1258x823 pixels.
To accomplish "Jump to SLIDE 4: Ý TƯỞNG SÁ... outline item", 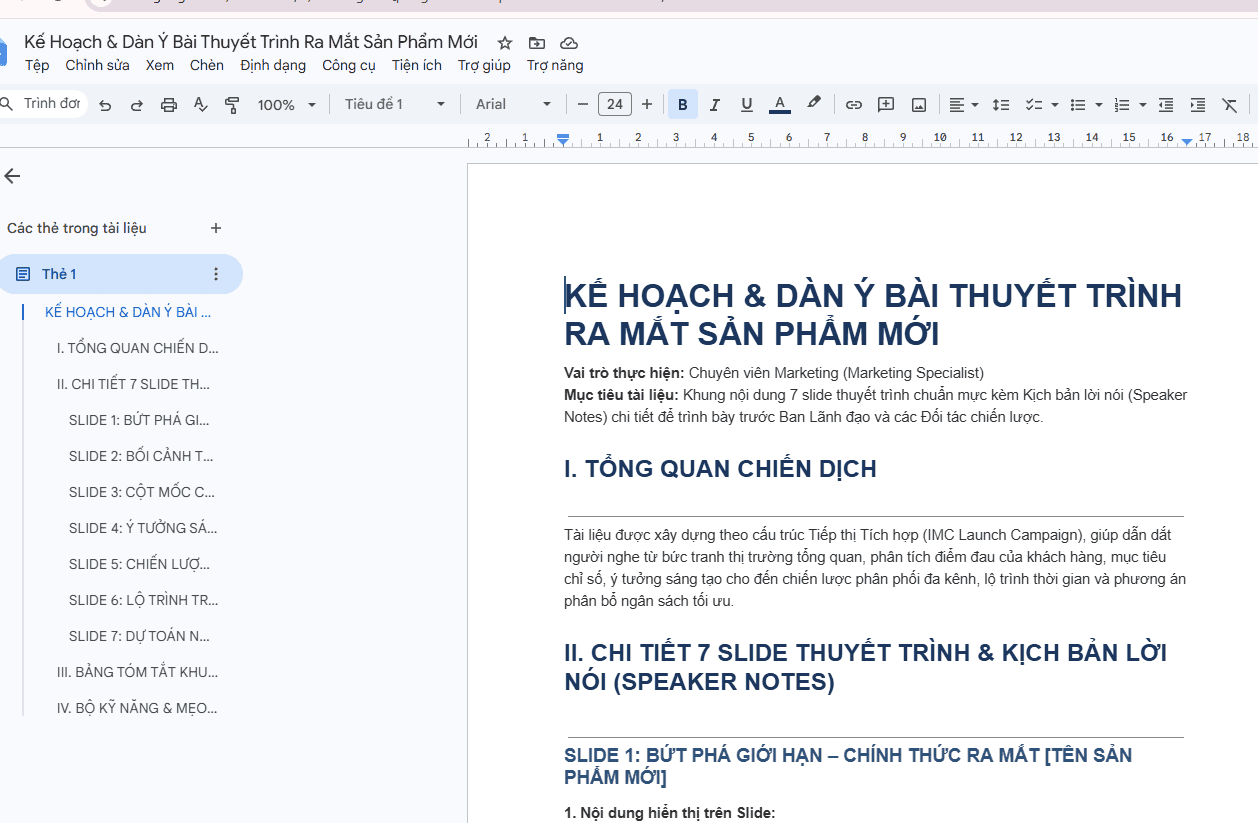I will pyautogui.click(x=143, y=528).
